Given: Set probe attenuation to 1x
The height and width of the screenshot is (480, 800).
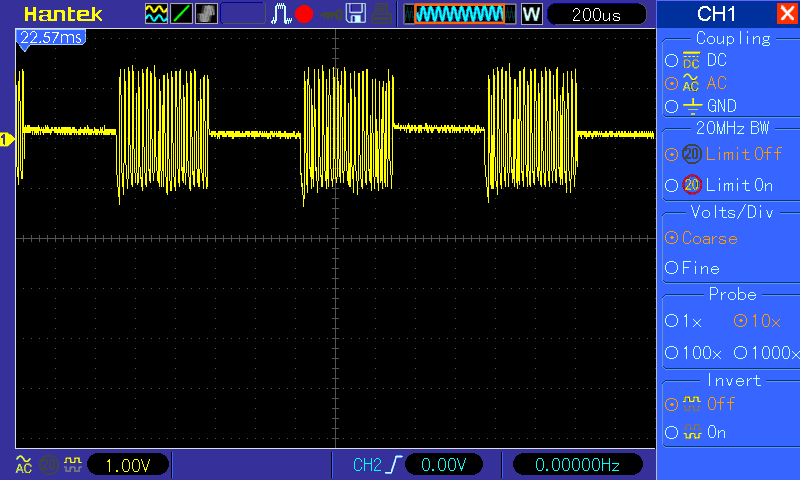Looking at the screenshot, I should 684,321.
